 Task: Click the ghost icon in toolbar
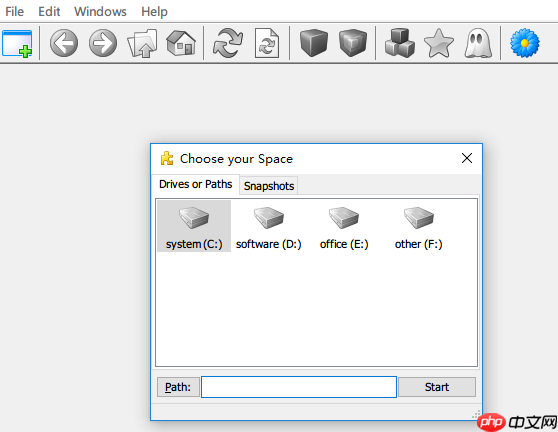(x=478, y=43)
